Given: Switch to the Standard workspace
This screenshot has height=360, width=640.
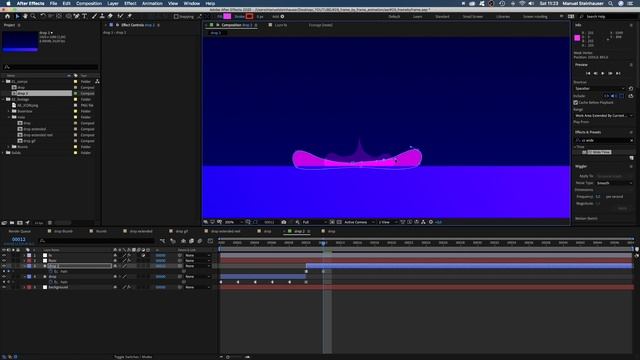Looking at the screenshot, I should (442, 17).
